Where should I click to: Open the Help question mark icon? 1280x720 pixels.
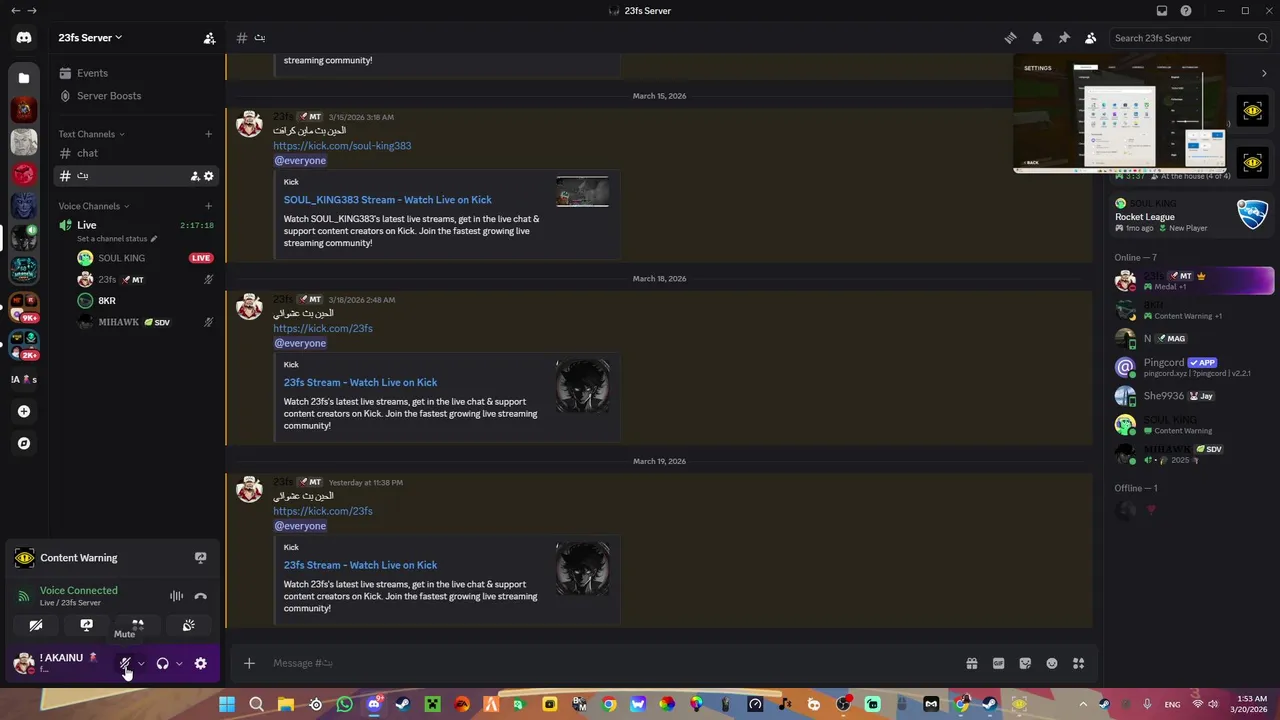tap(1186, 11)
